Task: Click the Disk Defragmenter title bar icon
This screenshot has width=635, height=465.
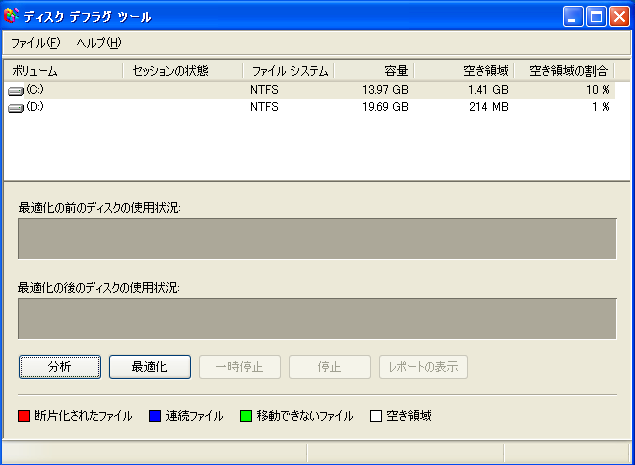Action: [x=11, y=16]
